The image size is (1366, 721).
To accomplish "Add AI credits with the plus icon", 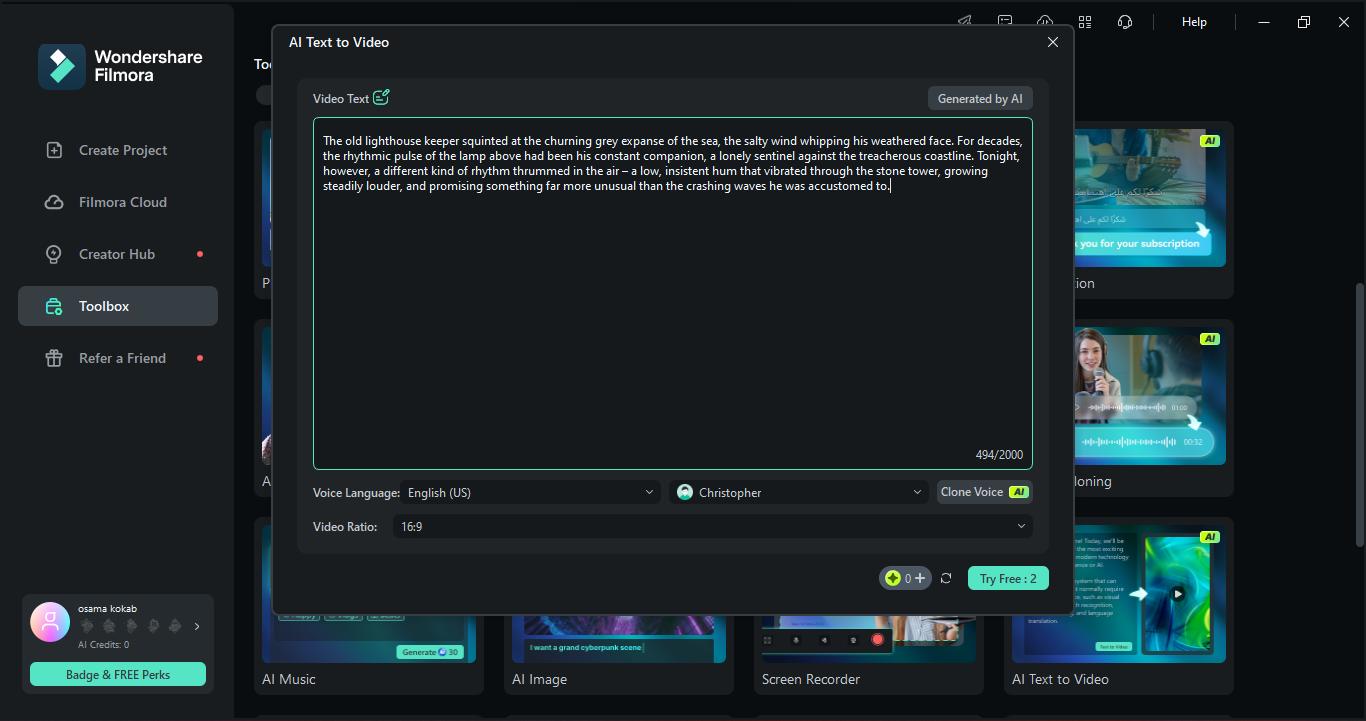I will point(919,578).
